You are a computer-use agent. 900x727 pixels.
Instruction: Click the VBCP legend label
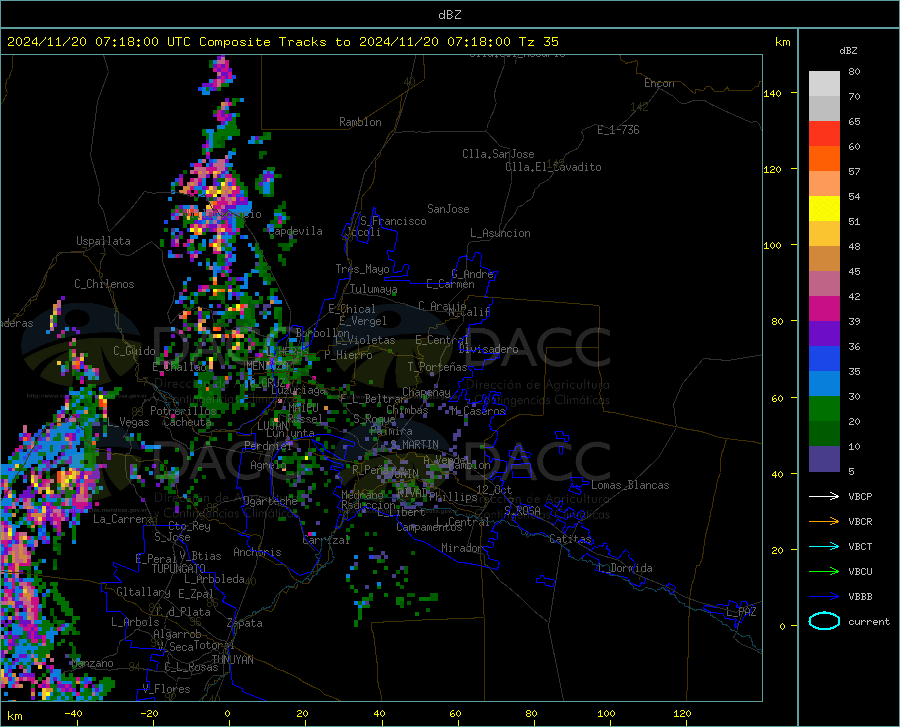[x=860, y=496]
